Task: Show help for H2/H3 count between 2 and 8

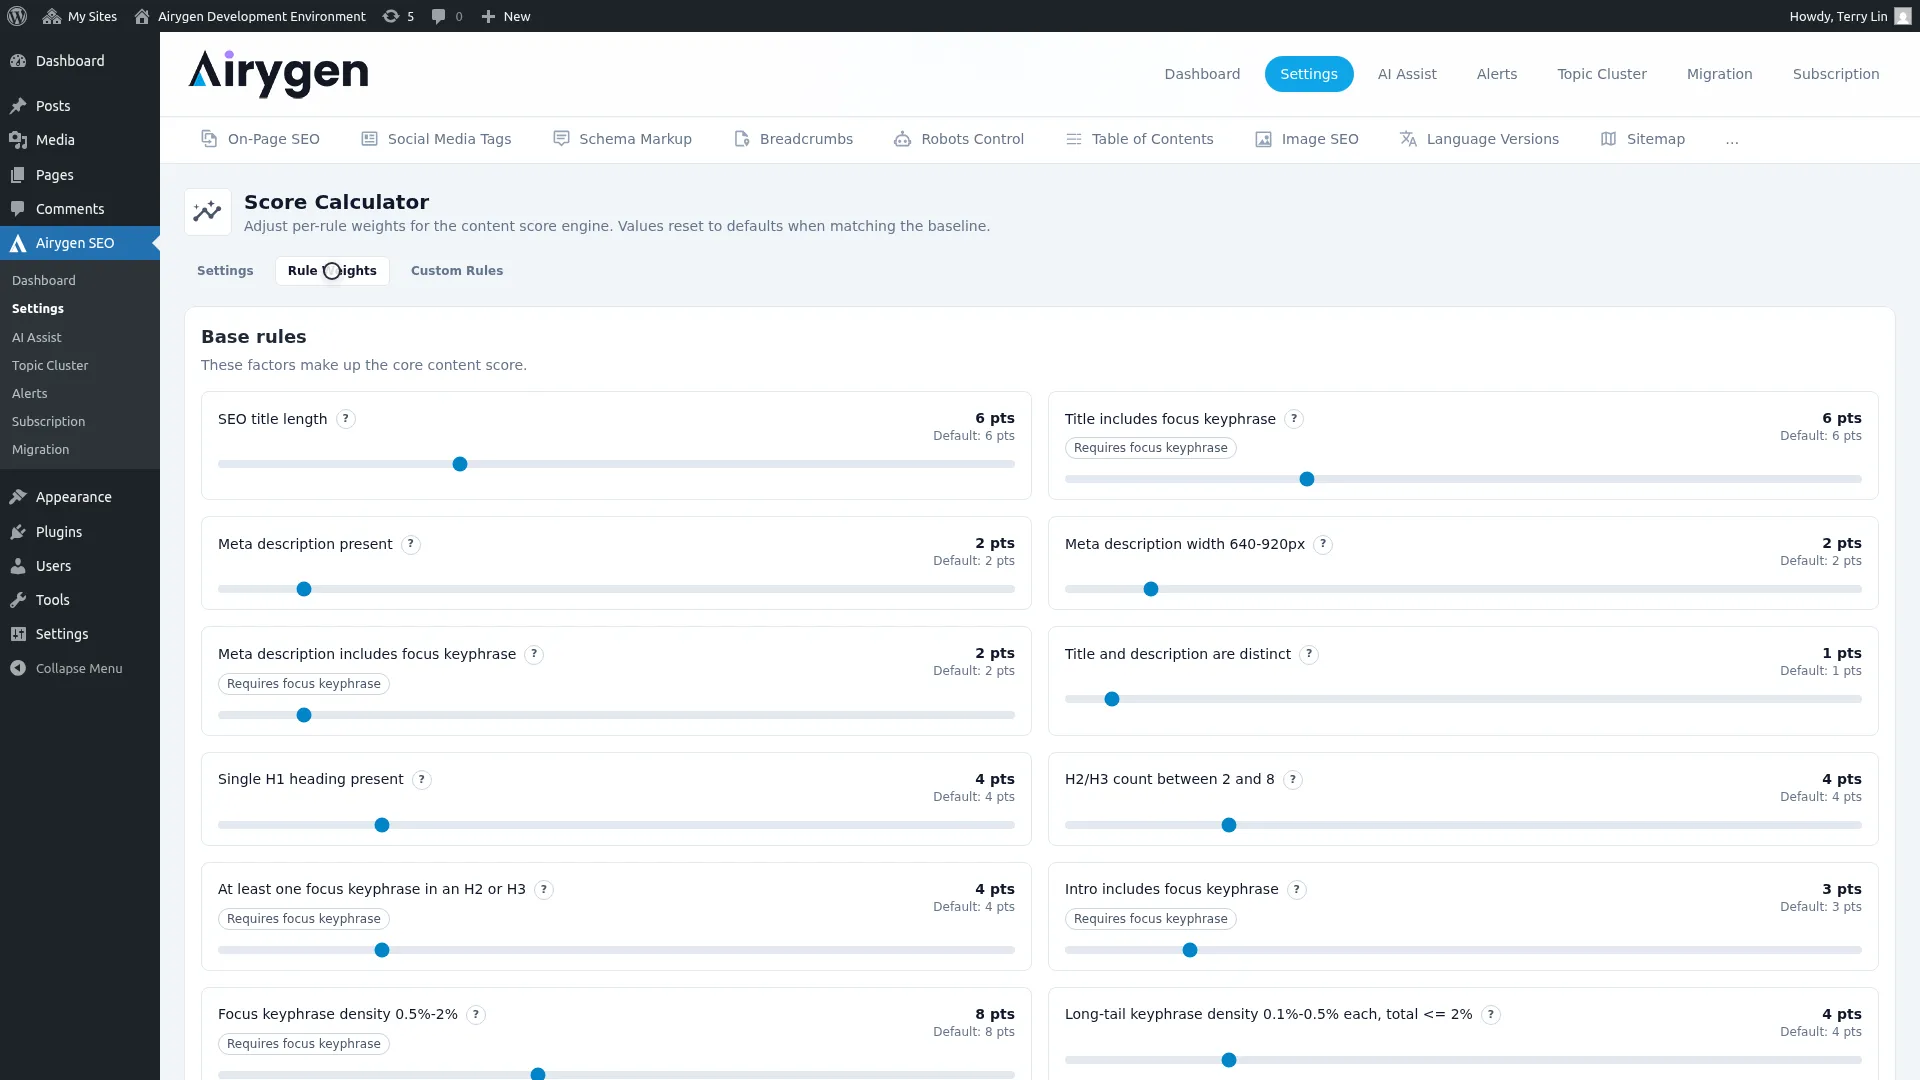Action: (x=1293, y=779)
